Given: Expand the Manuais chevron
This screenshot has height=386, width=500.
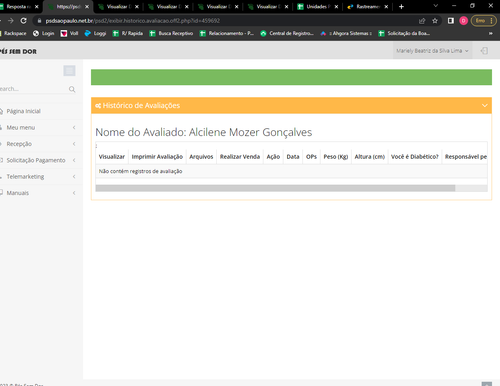Looking at the screenshot, I should (x=74, y=193).
